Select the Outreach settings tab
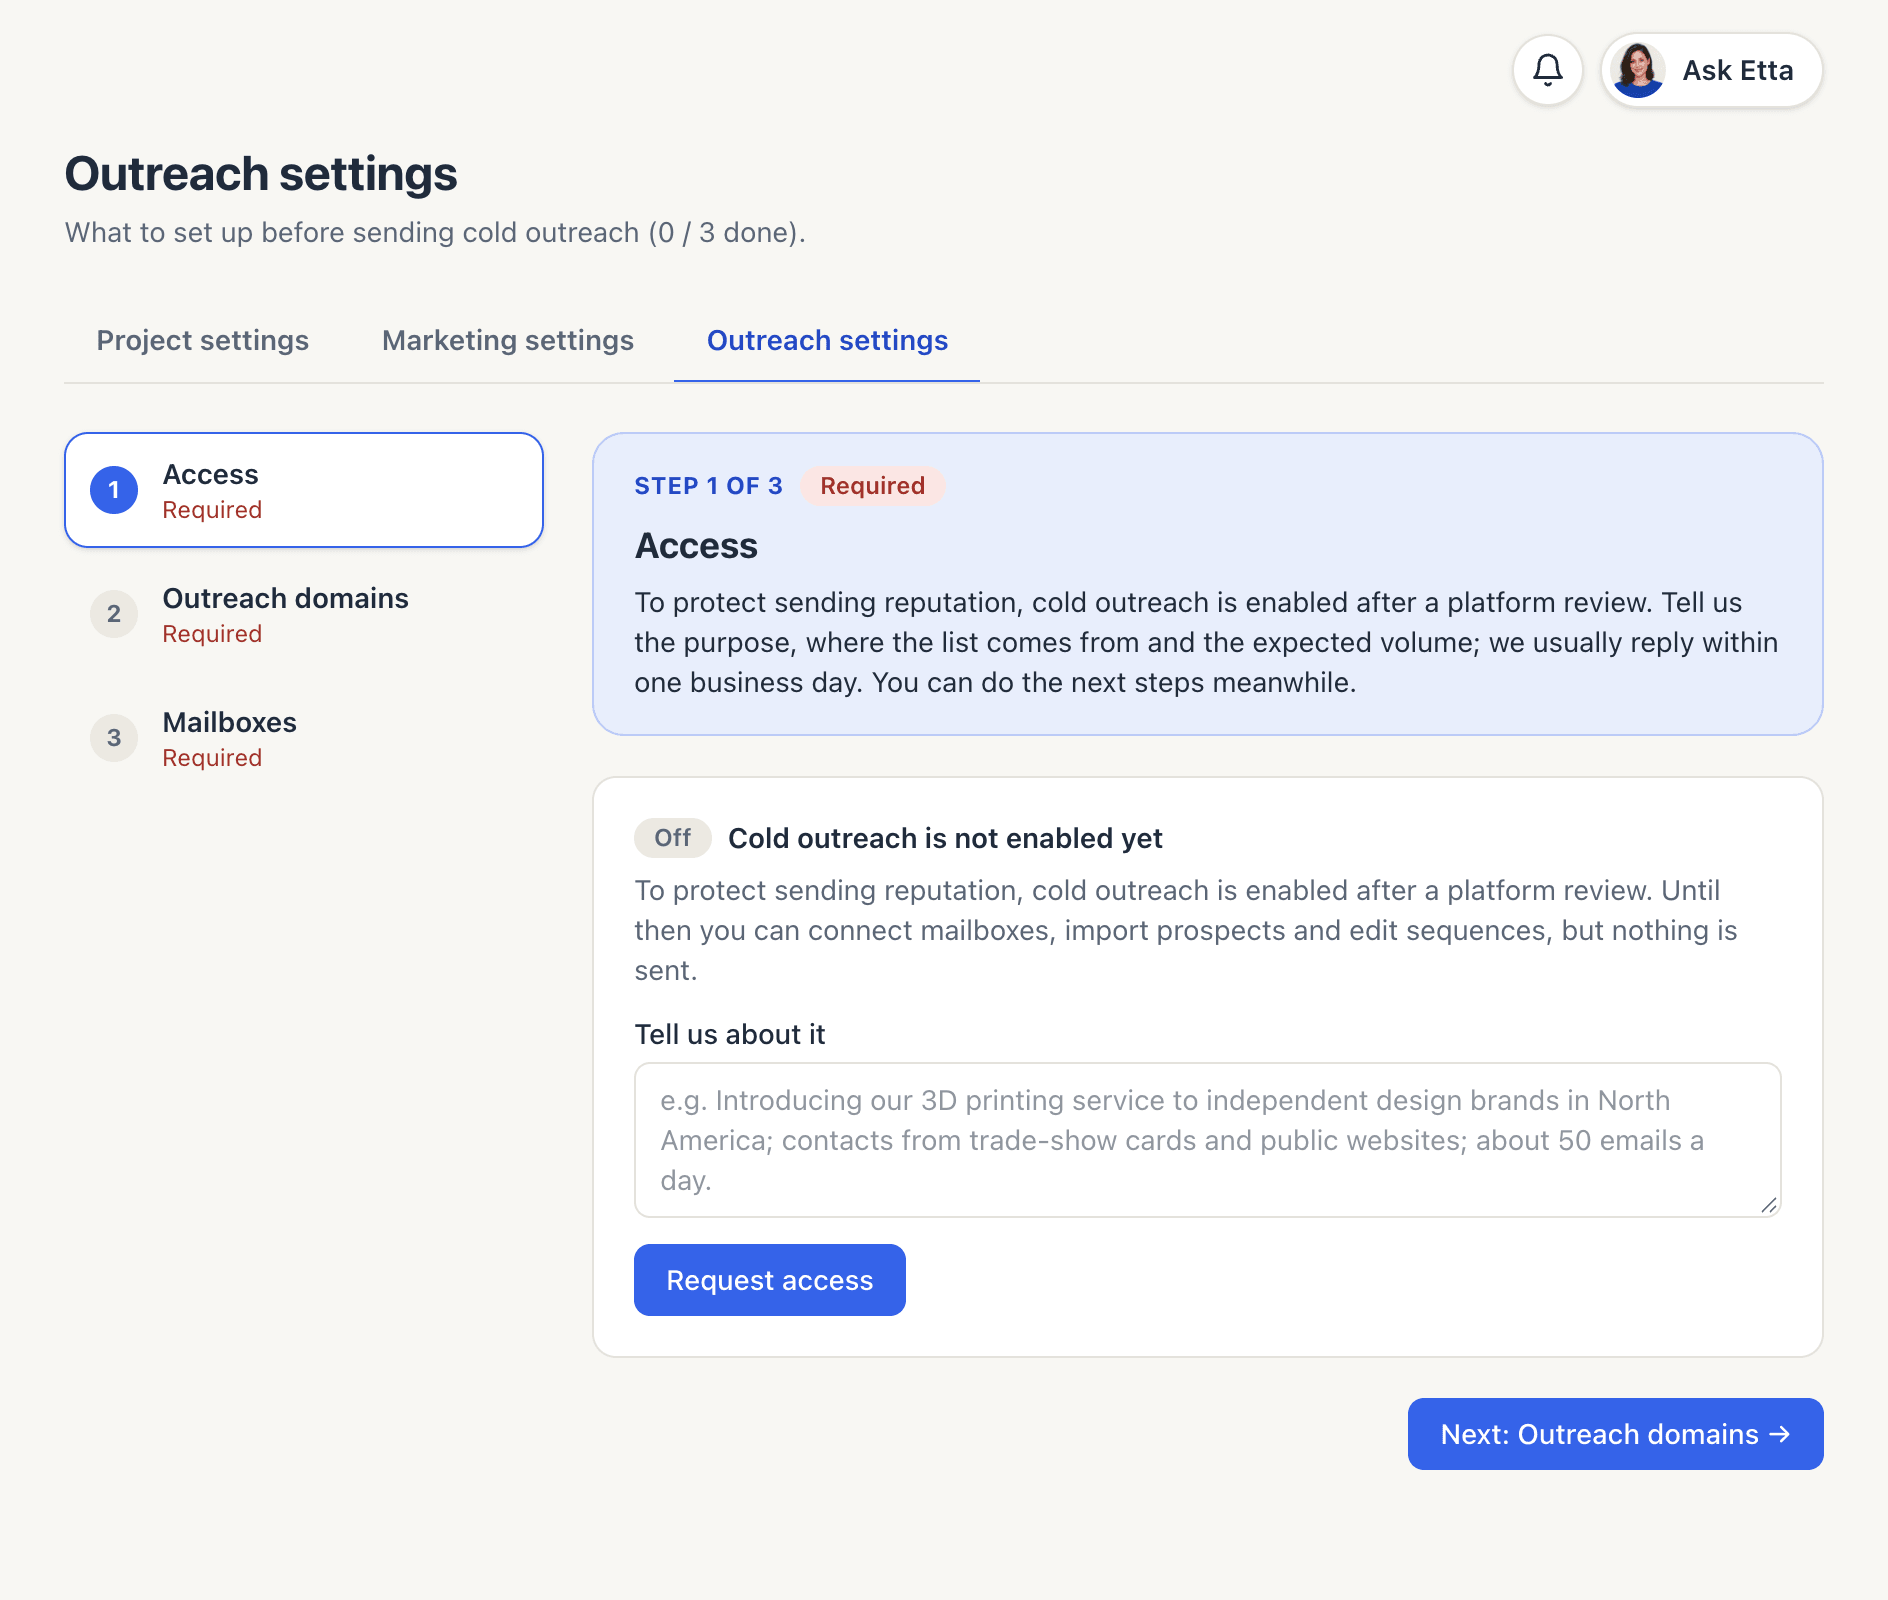Image resolution: width=1888 pixels, height=1600 pixels. (x=827, y=341)
